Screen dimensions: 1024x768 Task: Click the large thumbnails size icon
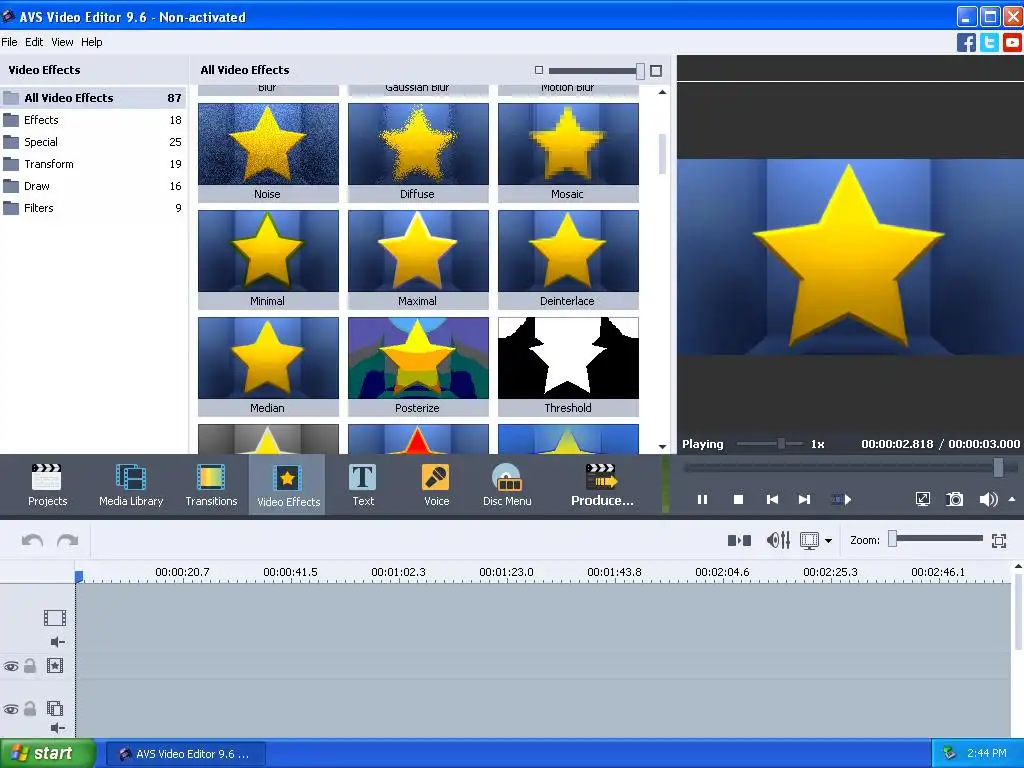tap(656, 71)
